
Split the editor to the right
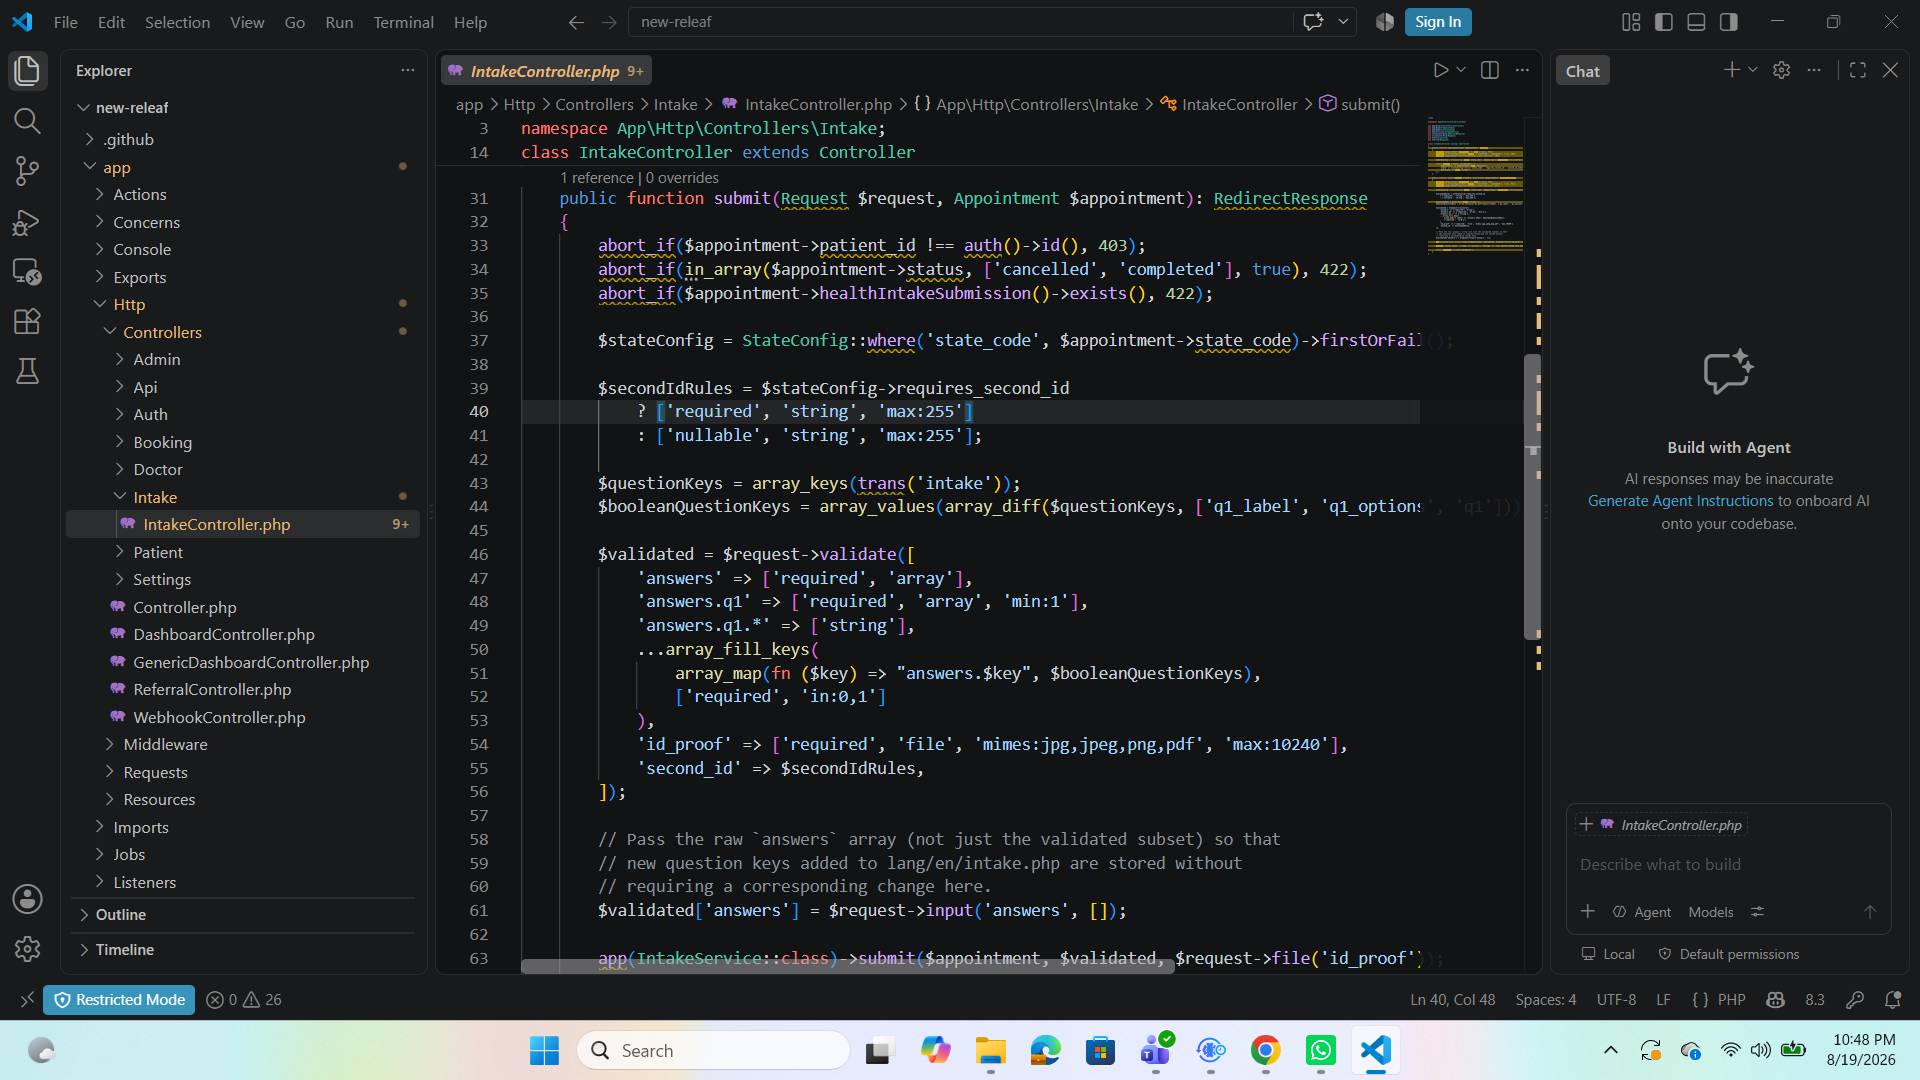(1489, 70)
